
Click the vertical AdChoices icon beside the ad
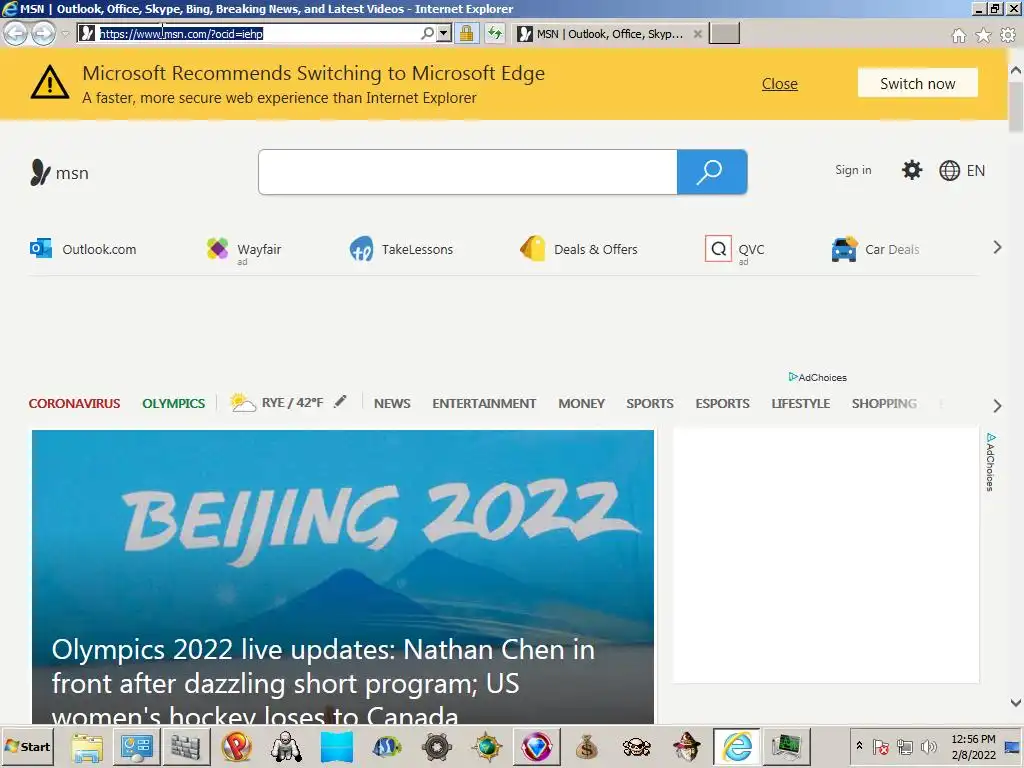tap(990, 461)
